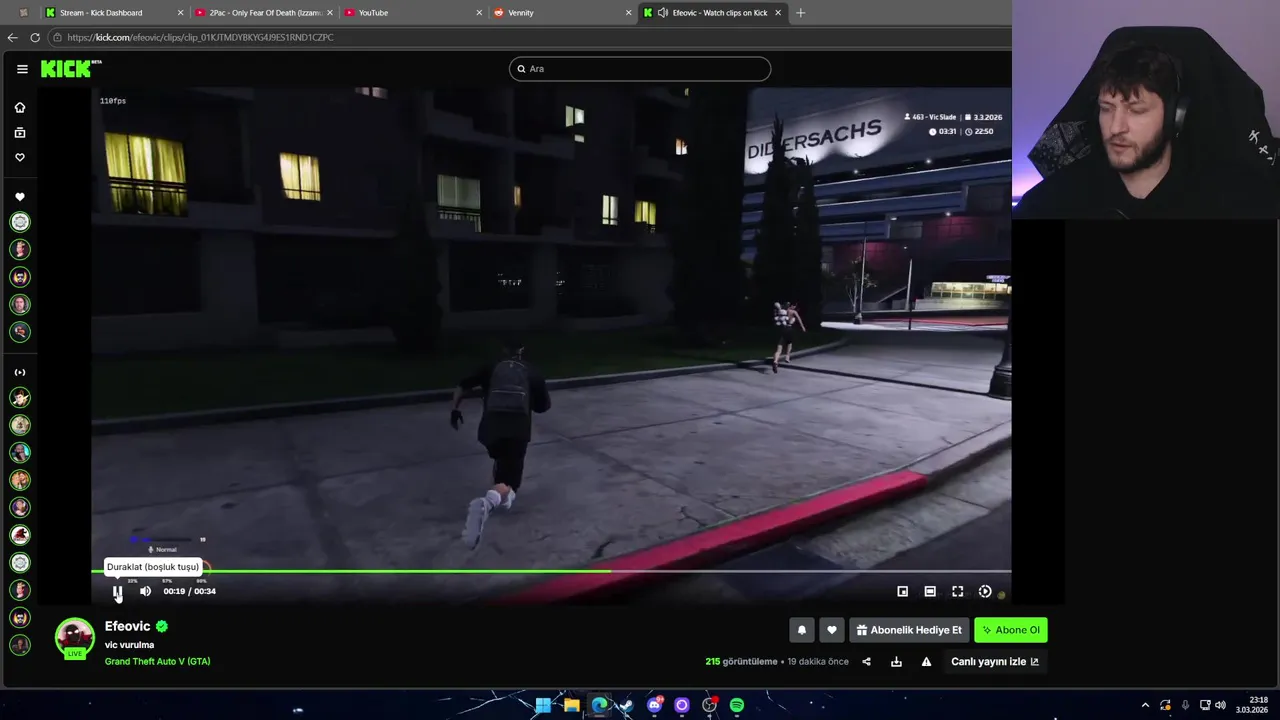
Task: Open Steam from the taskbar
Action: (x=626, y=705)
